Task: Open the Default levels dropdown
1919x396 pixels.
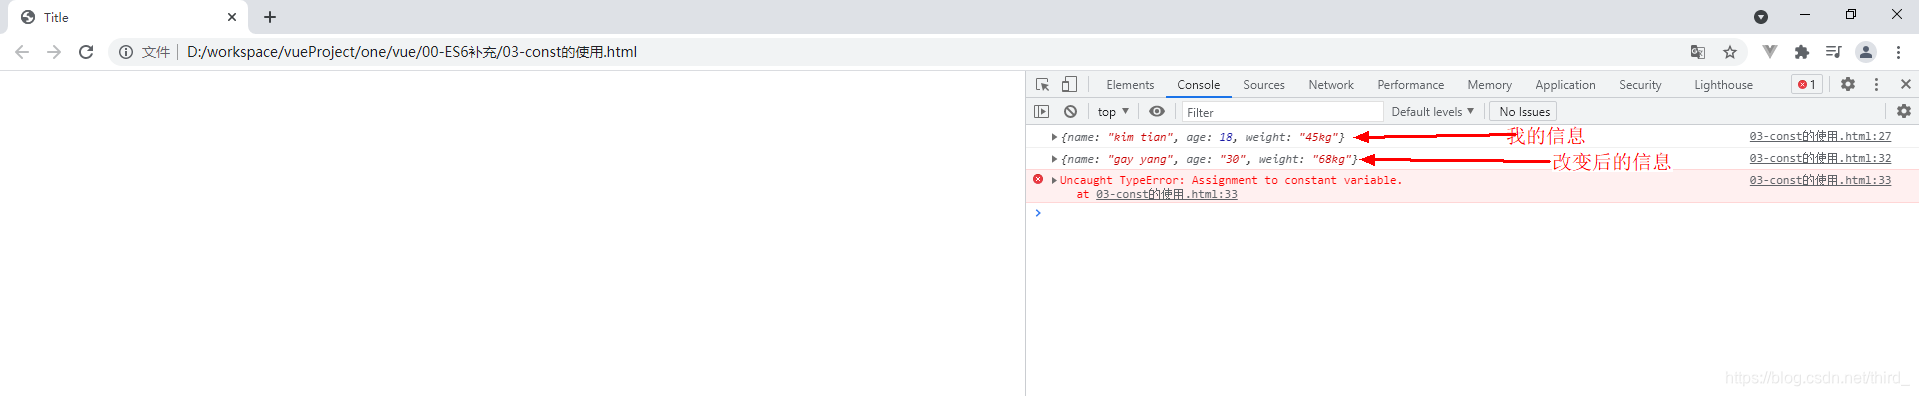Action: (1432, 112)
